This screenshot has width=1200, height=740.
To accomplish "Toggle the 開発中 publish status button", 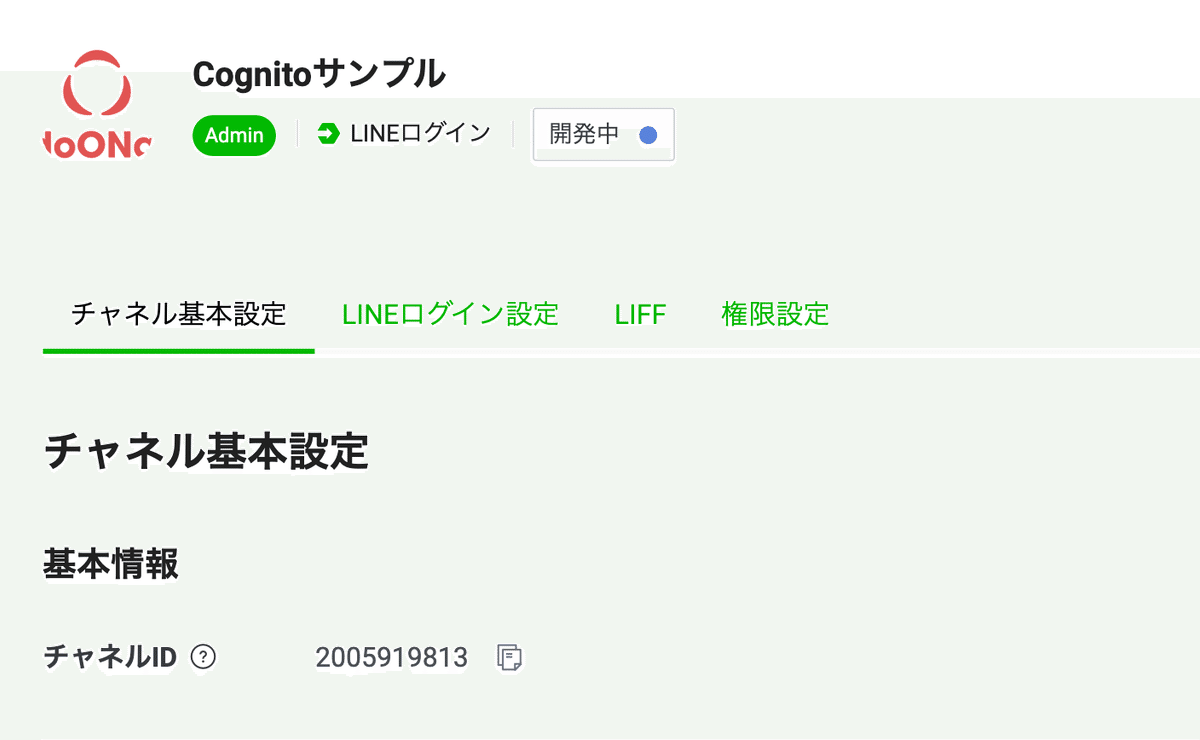I will (604, 134).
